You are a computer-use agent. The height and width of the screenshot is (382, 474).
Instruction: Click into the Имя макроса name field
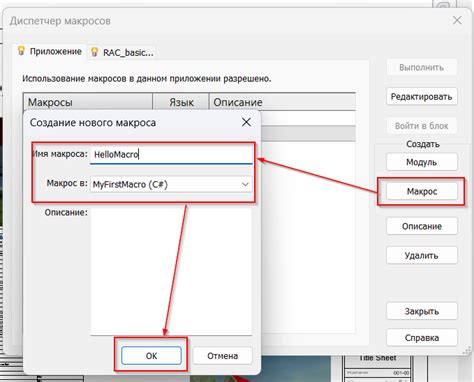[171, 154]
